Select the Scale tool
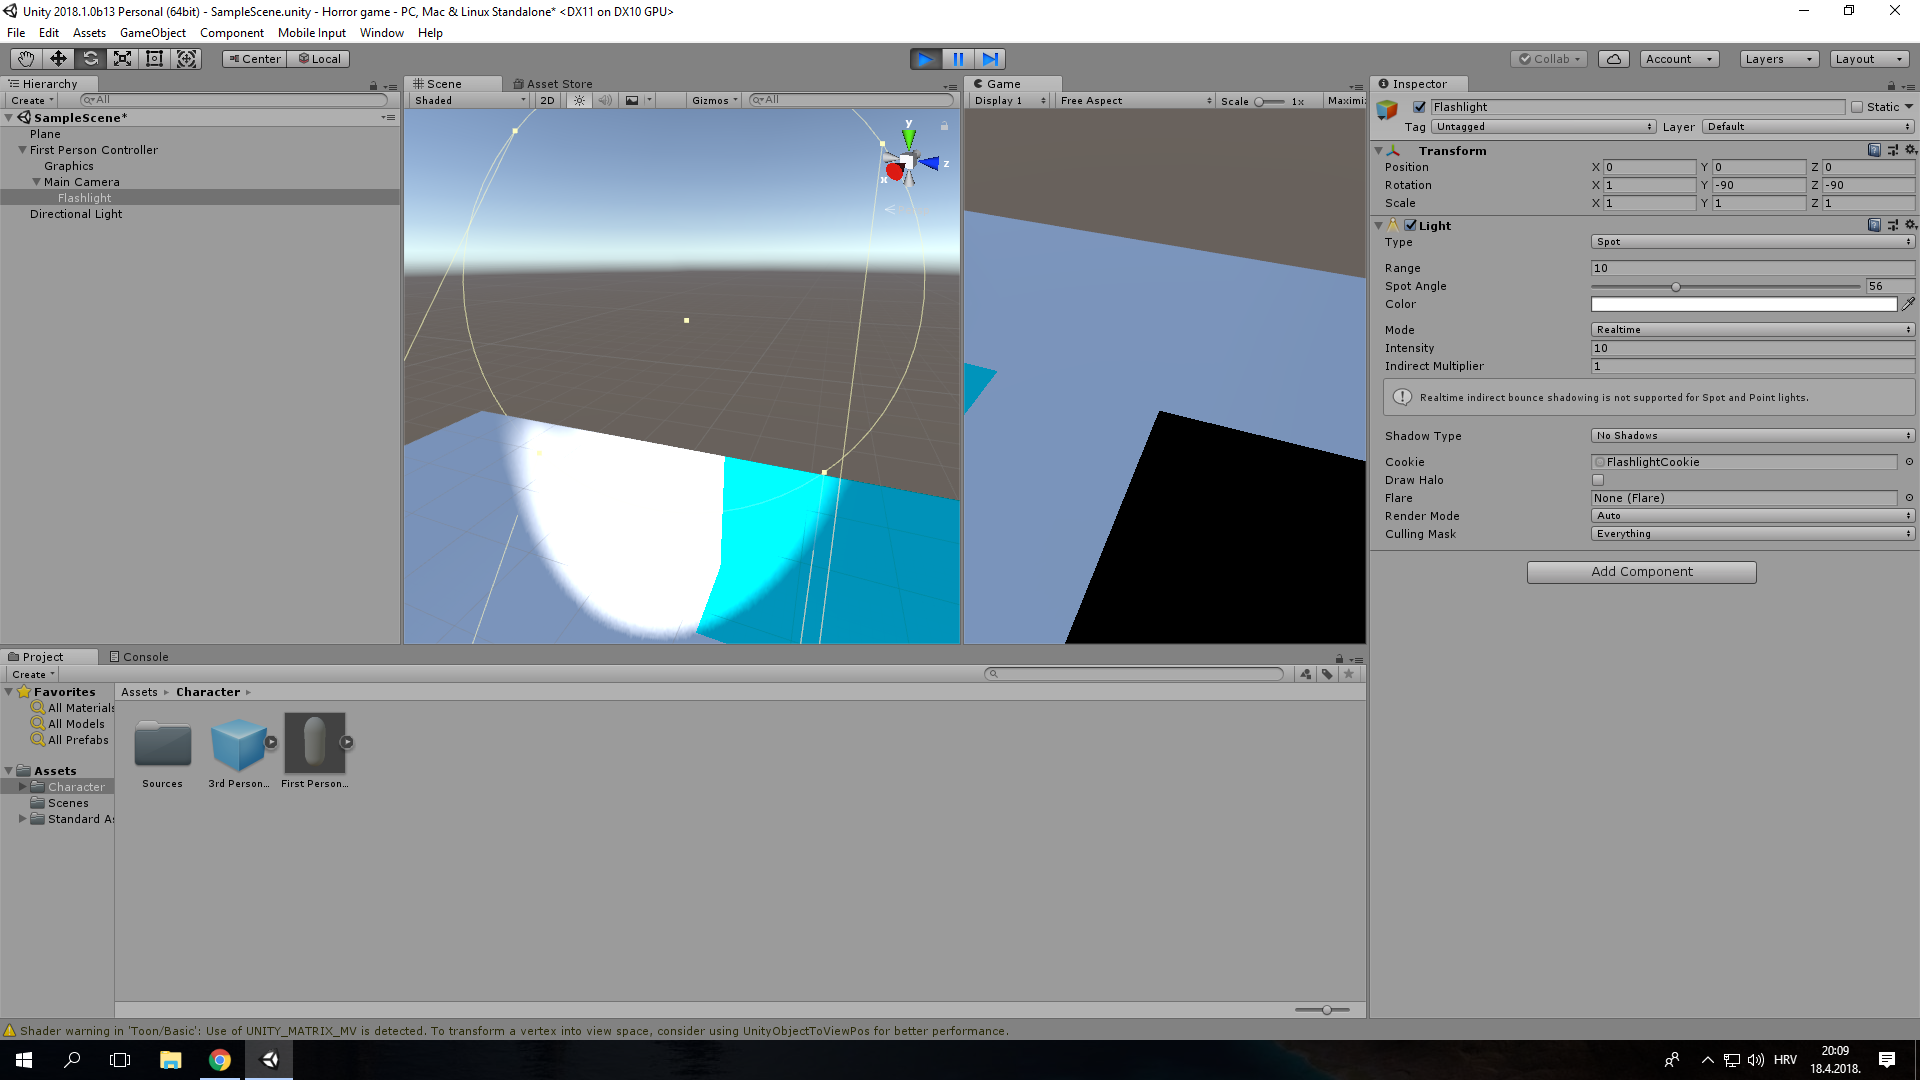Viewport: 1920px width, 1080px height. coord(122,59)
